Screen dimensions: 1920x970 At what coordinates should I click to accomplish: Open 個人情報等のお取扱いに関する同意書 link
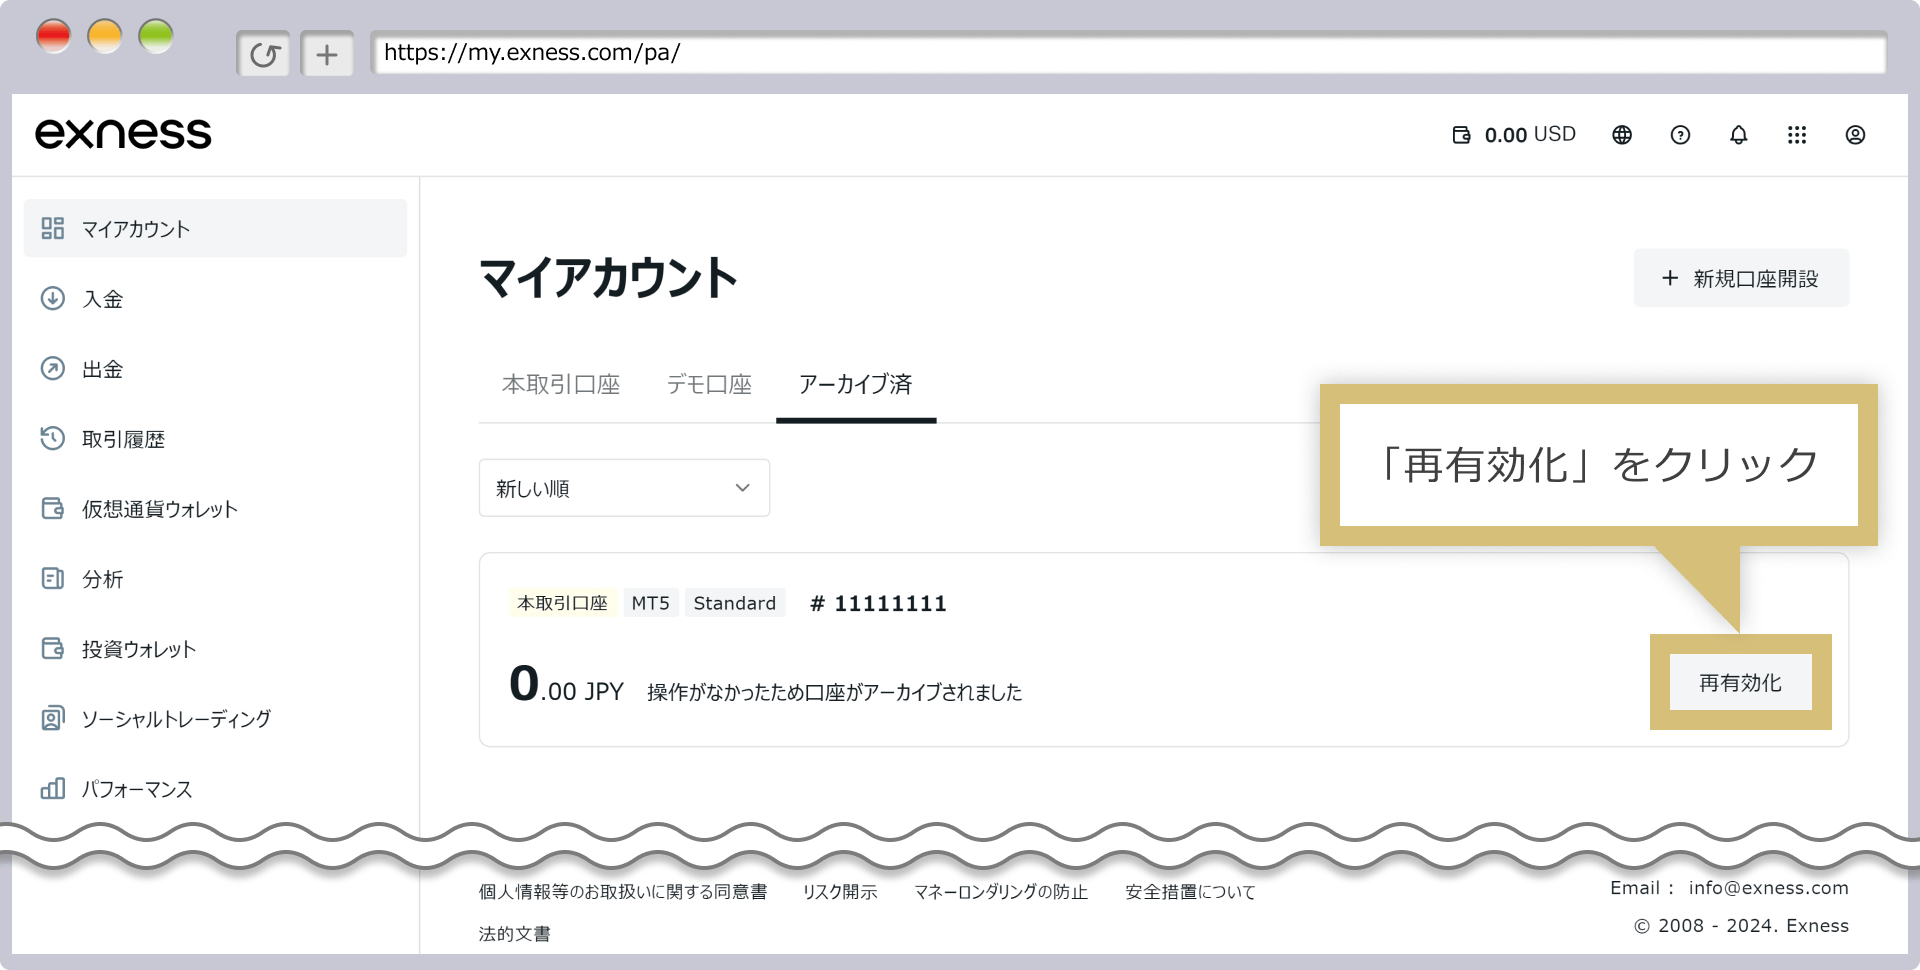point(622,892)
